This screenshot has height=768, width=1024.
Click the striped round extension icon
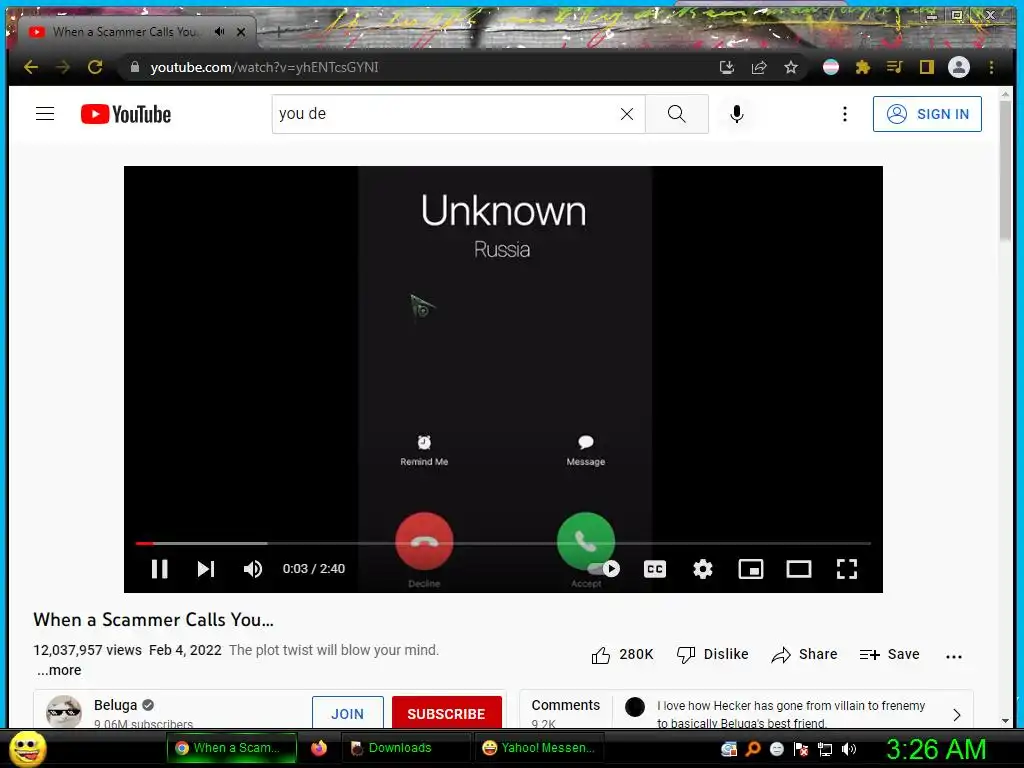tap(831, 67)
